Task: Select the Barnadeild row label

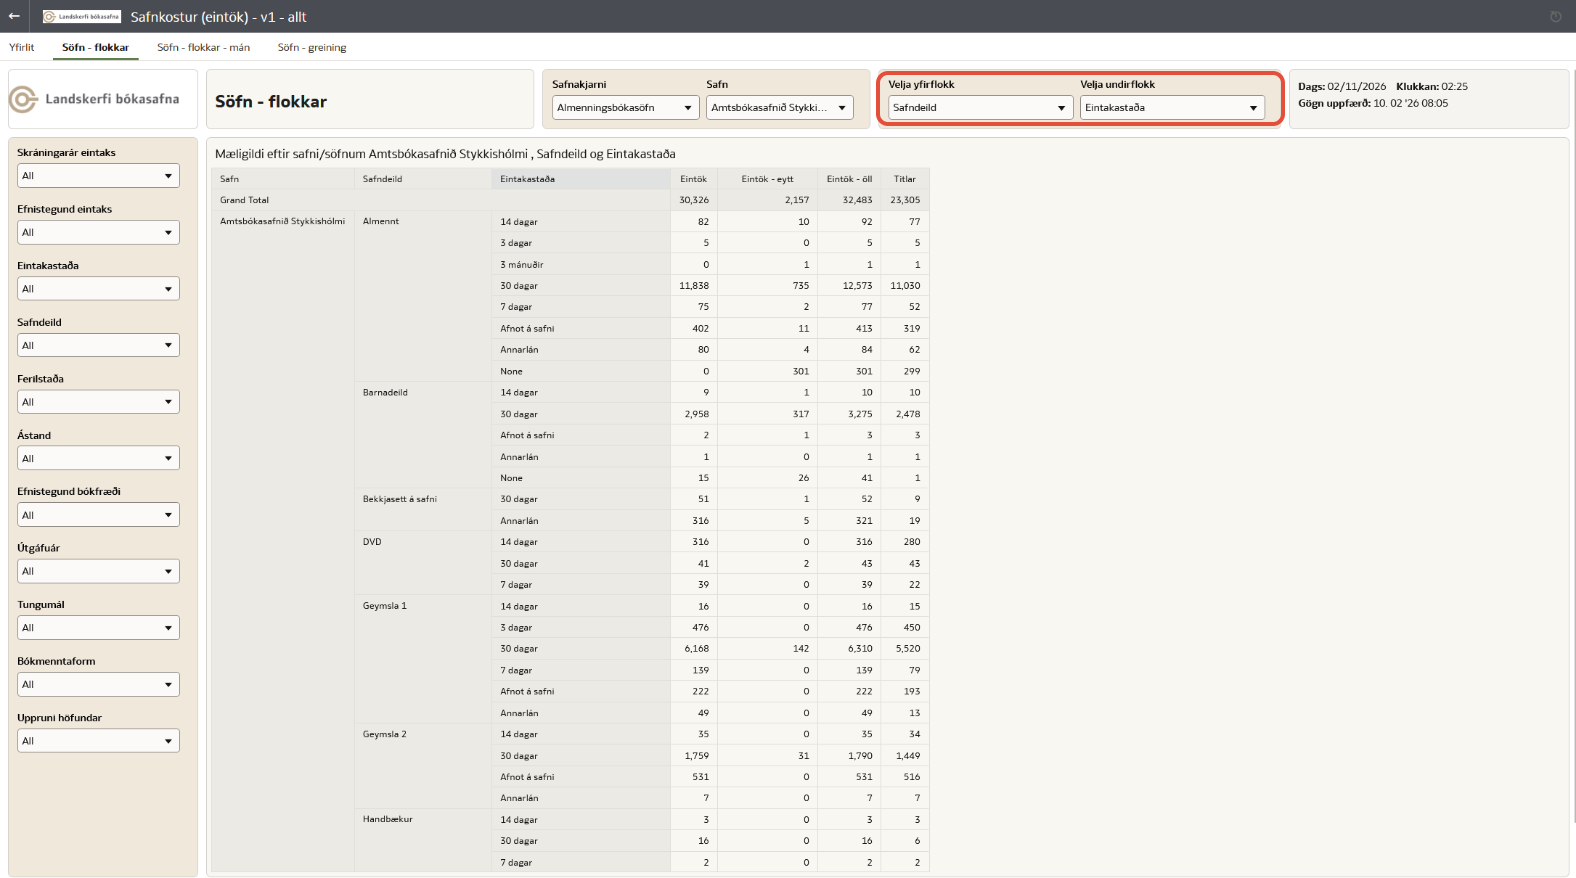Action: pyautogui.click(x=385, y=393)
